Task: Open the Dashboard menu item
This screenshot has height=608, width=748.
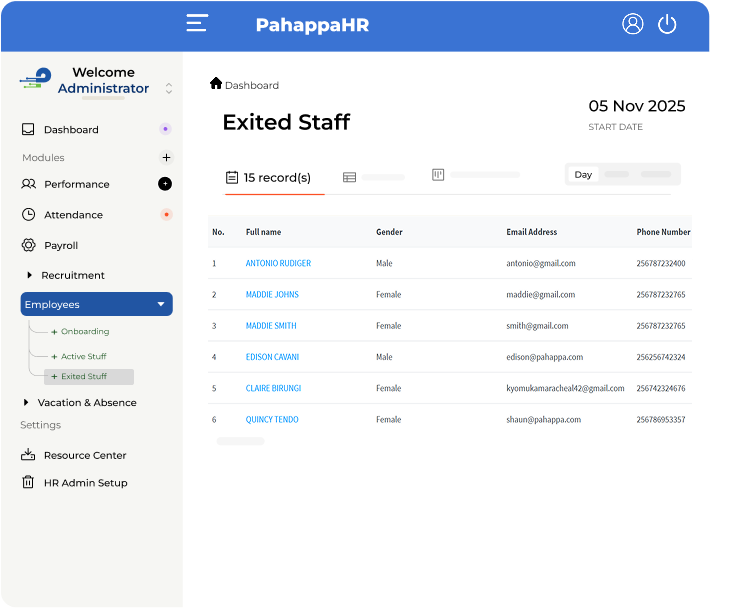Action: tap(71, 129)
